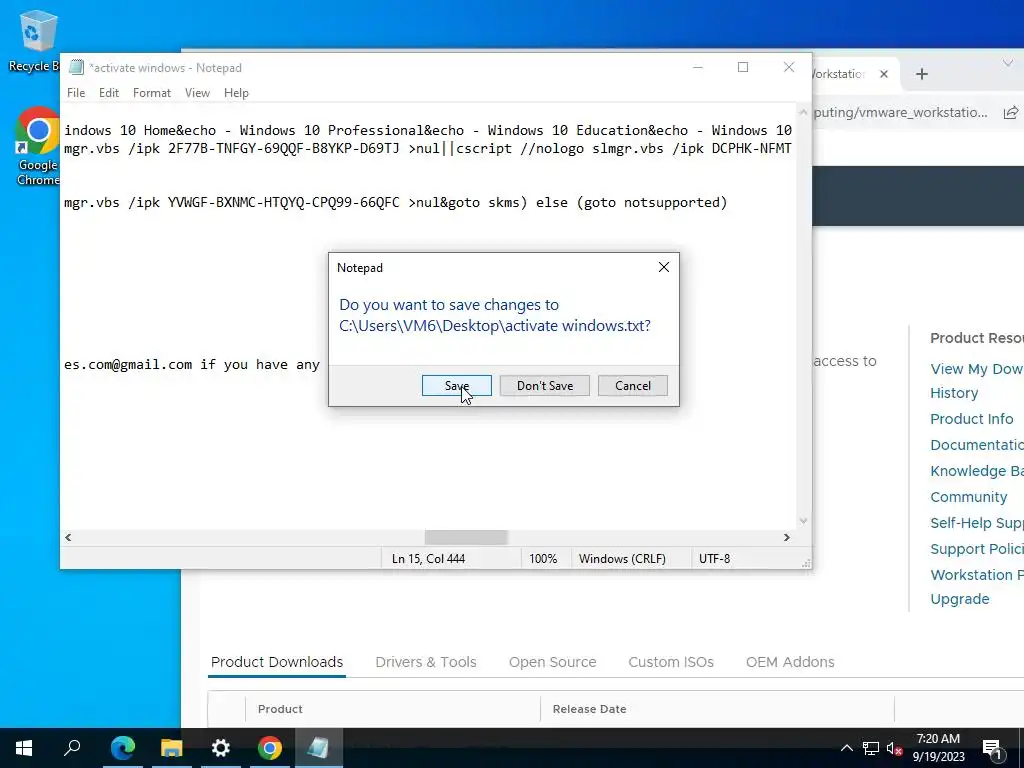Launch Microsoft Edge from the taskbar
This screenshot has height=768, width=1024.
click(122, 748)
